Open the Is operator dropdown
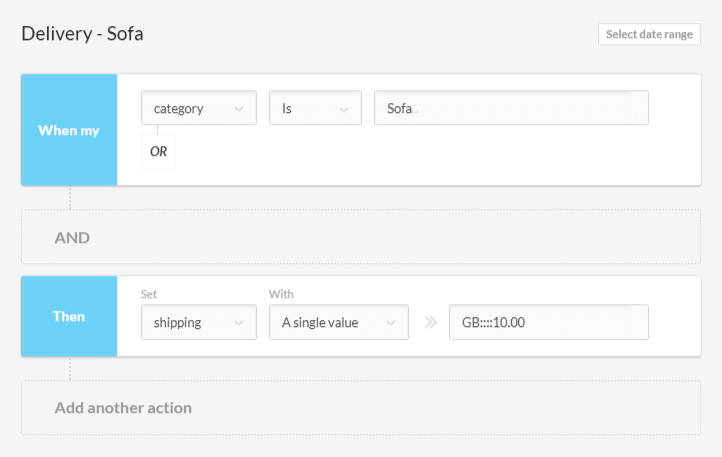 (315, 108)
